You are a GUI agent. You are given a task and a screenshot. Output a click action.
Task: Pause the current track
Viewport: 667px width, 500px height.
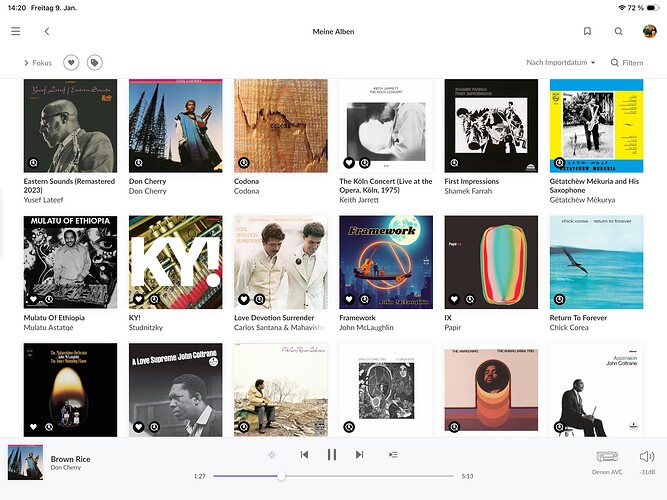pyautogui.click(x=331, y=455)
